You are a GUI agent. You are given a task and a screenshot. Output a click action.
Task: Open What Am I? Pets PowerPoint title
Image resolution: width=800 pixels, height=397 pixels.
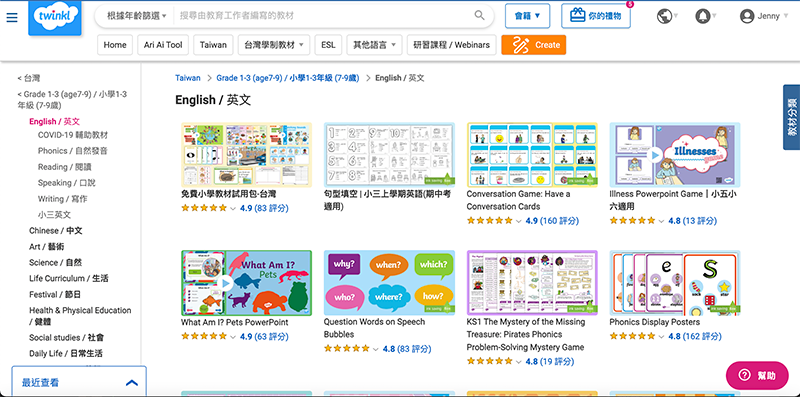pos(235,322)
